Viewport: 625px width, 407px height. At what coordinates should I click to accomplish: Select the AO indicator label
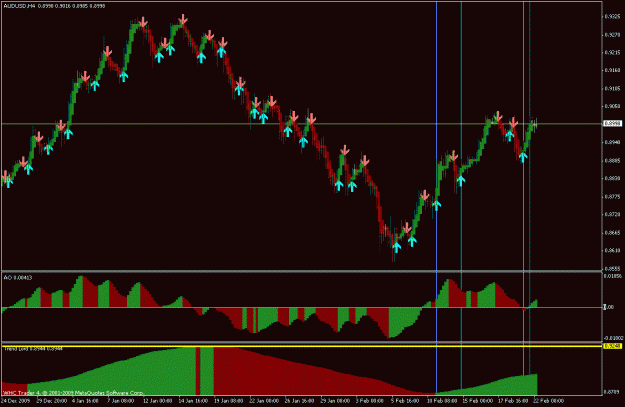coord(18,277)
